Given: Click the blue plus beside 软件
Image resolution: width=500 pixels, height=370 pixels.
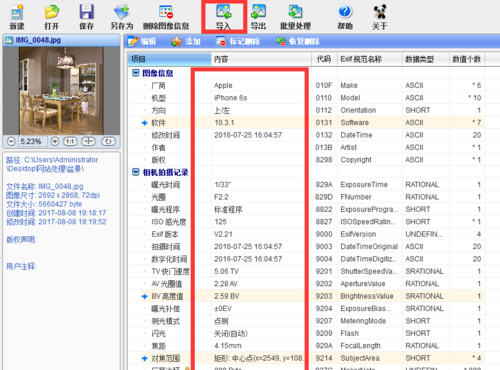Looking at the screenshot, I should [x=144, y=123].
